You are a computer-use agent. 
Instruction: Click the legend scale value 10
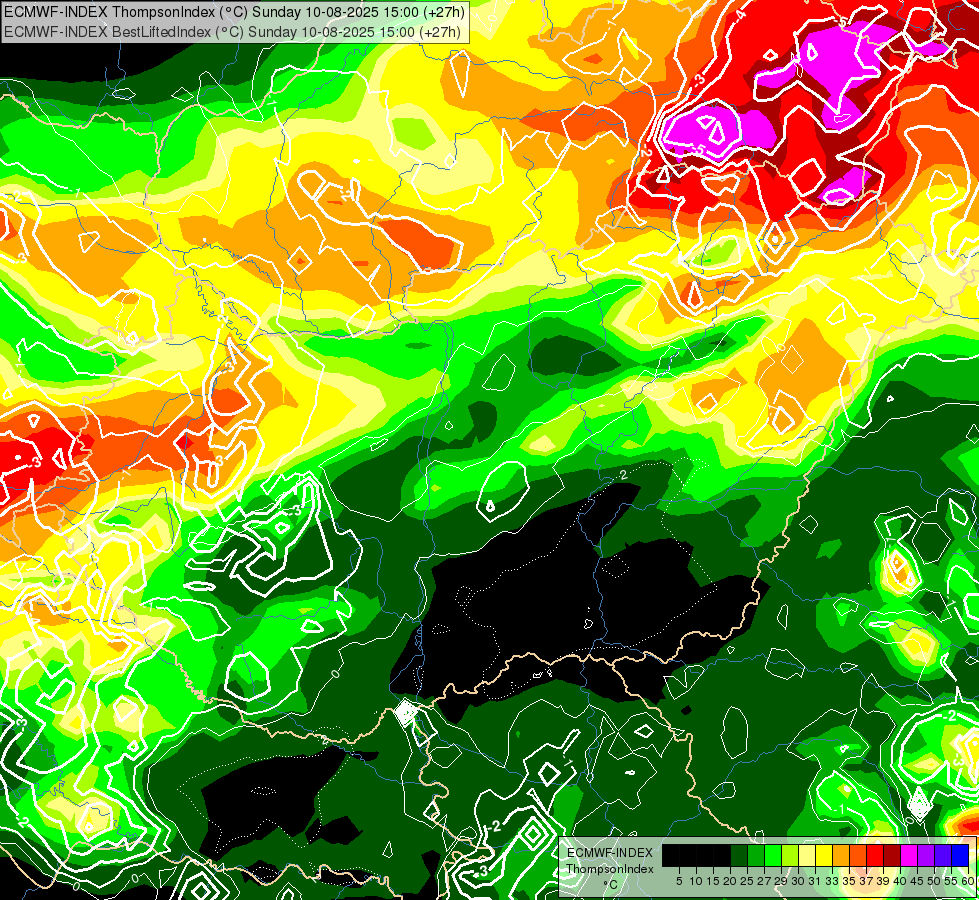[x=696, y=881]
